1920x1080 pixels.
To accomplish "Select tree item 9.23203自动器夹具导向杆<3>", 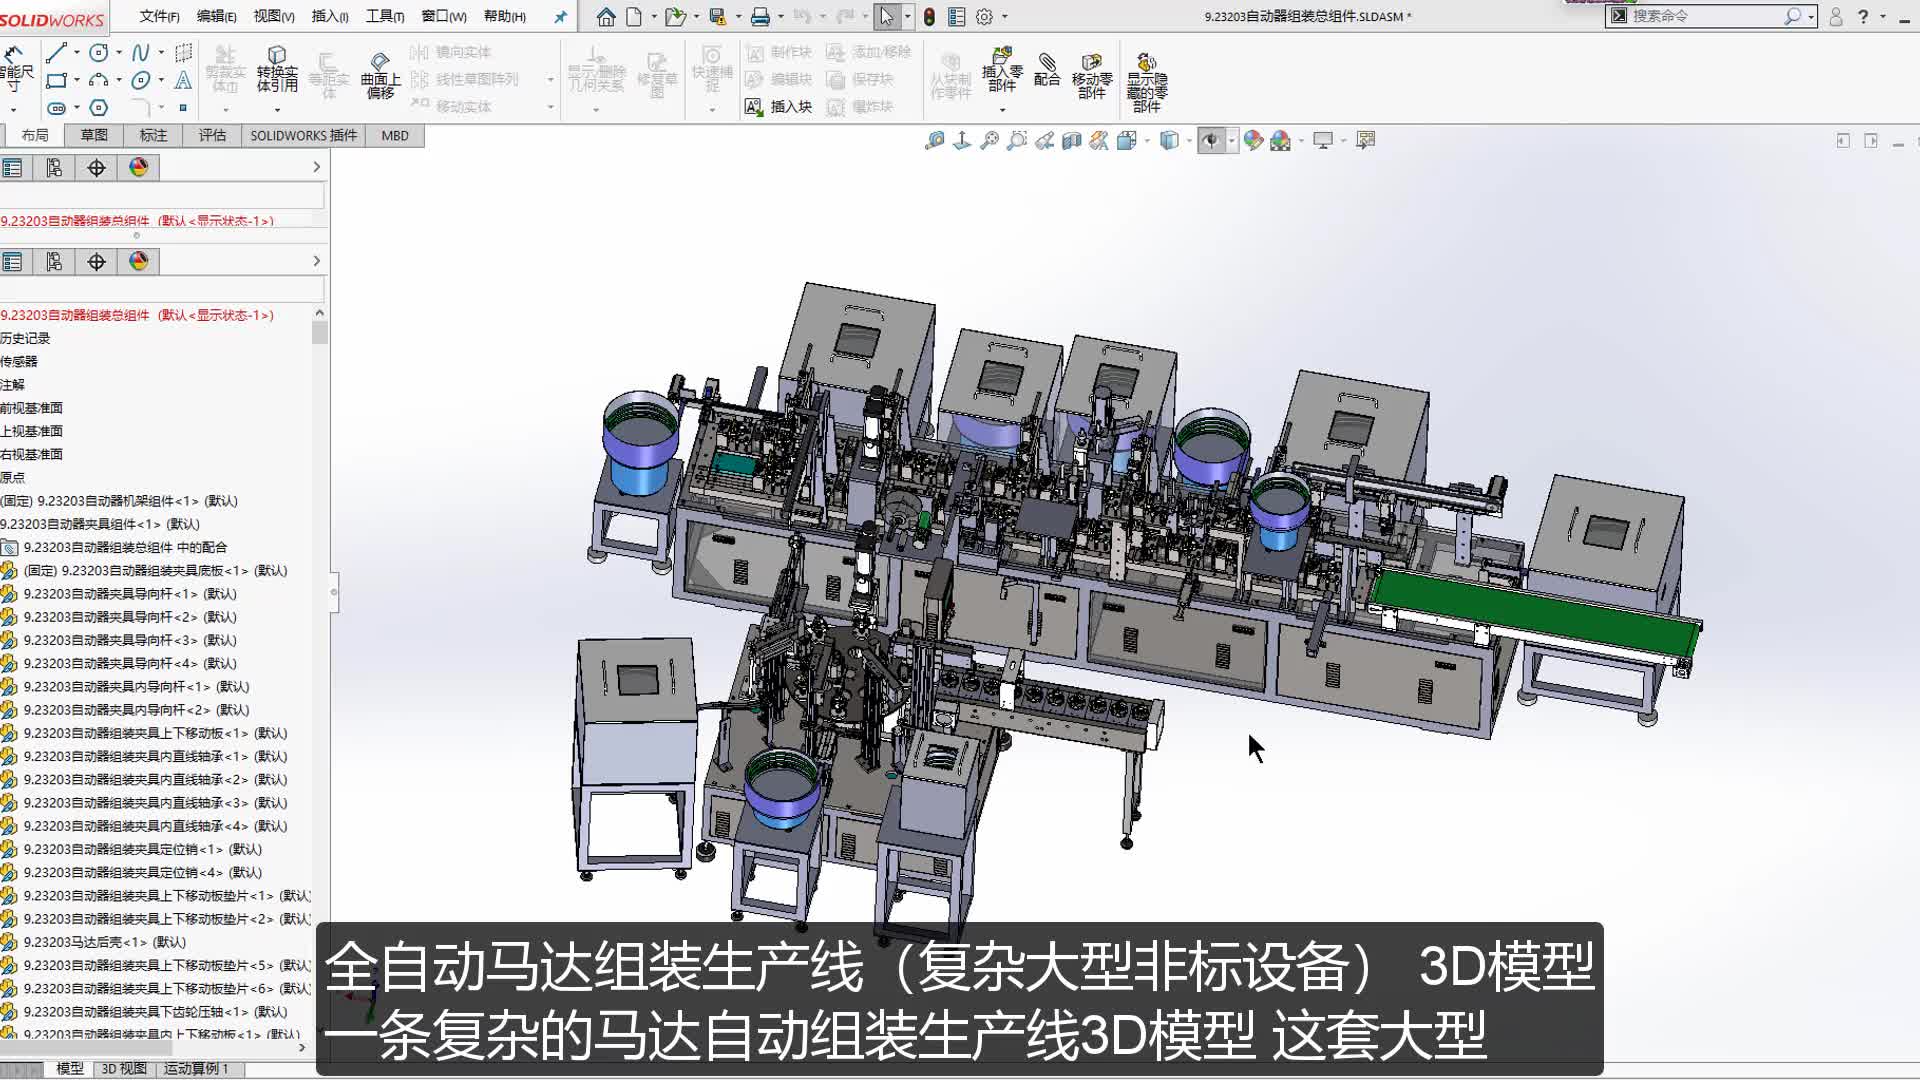I will (130, 640).
